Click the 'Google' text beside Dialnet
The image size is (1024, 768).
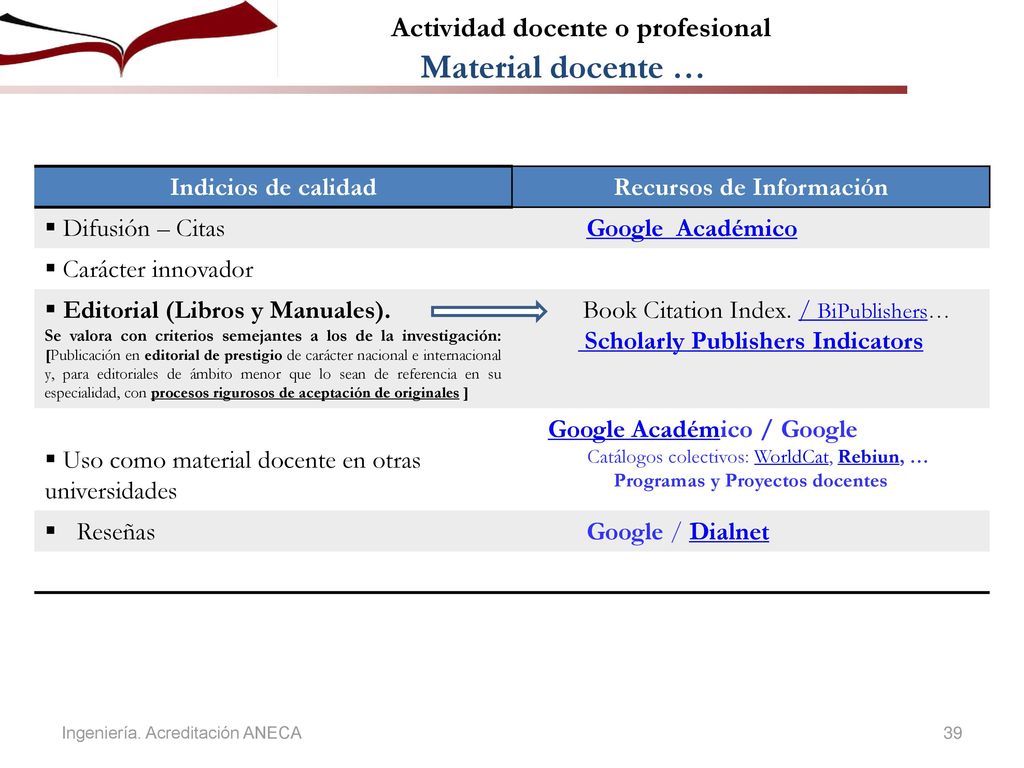[x=624, y=532]
